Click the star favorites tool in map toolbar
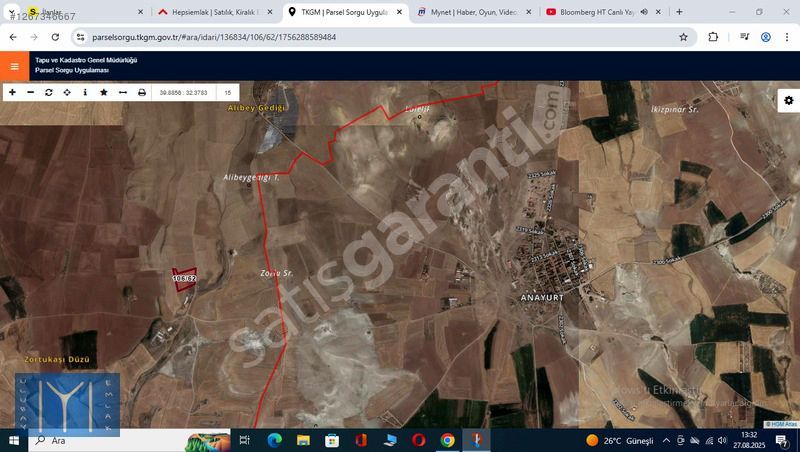Image resolution: width=800 pixels, height=452 pixels. click(104, 92)
